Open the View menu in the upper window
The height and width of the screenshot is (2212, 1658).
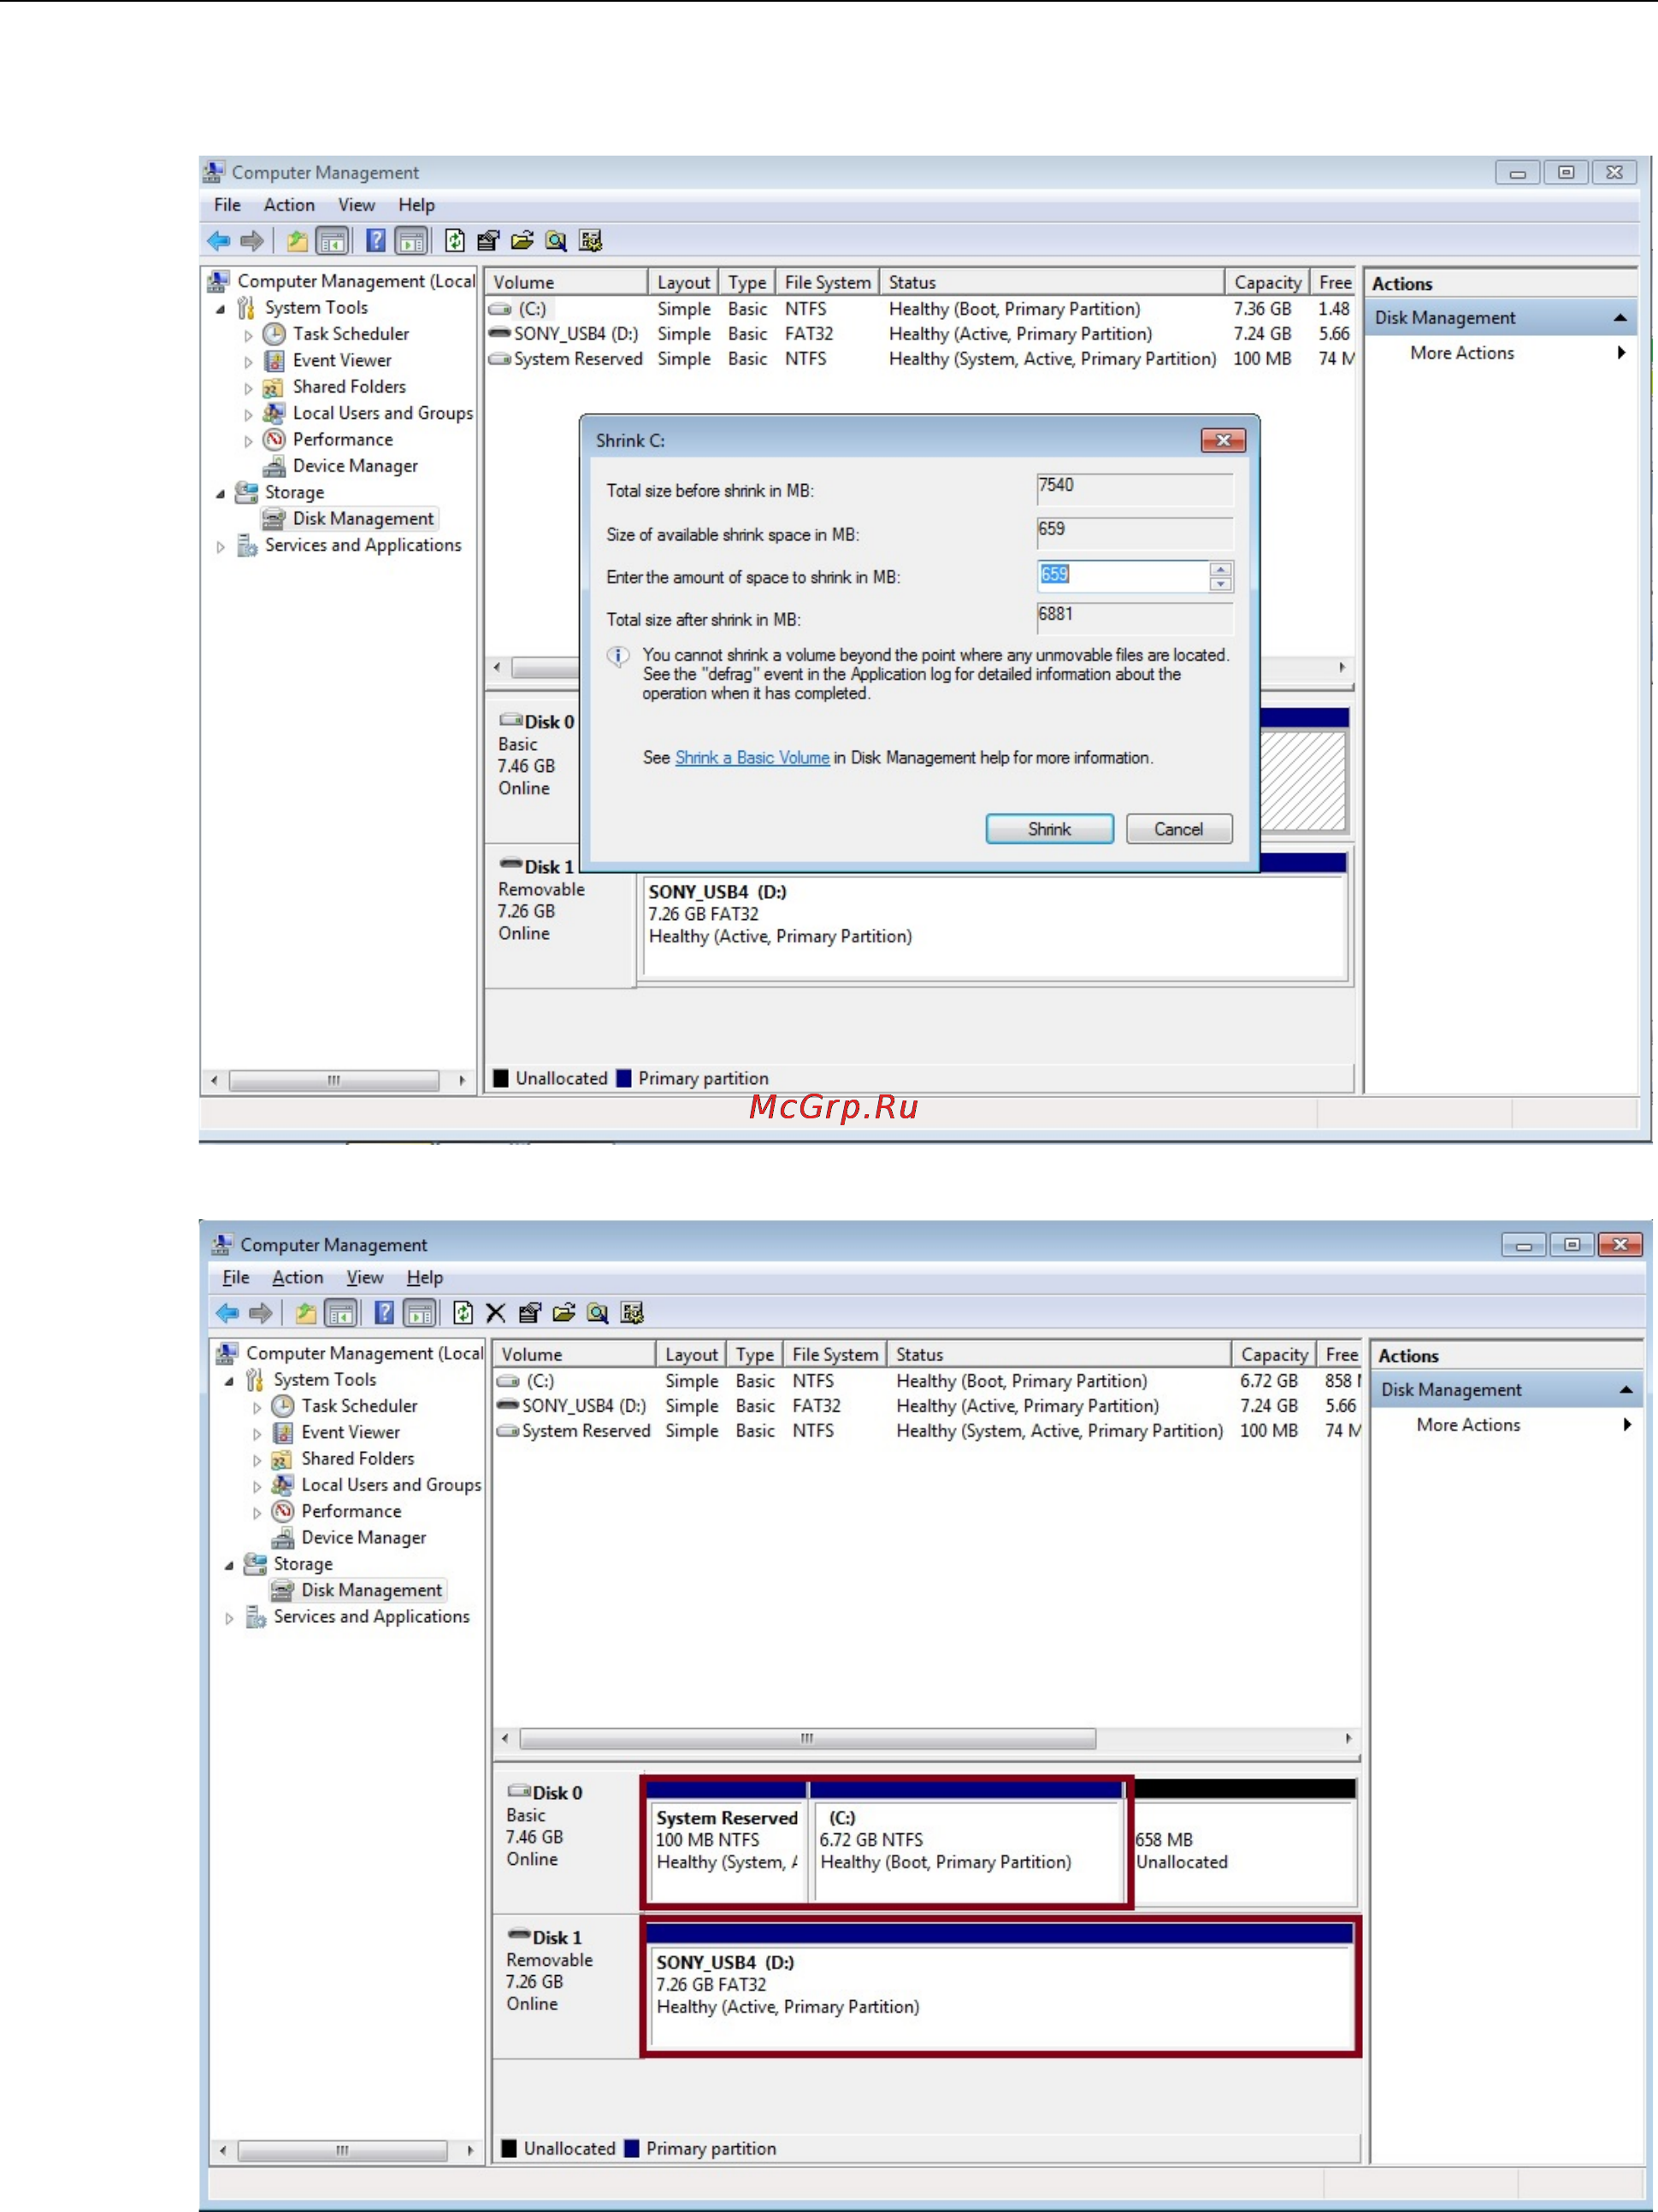pos(356,205)
